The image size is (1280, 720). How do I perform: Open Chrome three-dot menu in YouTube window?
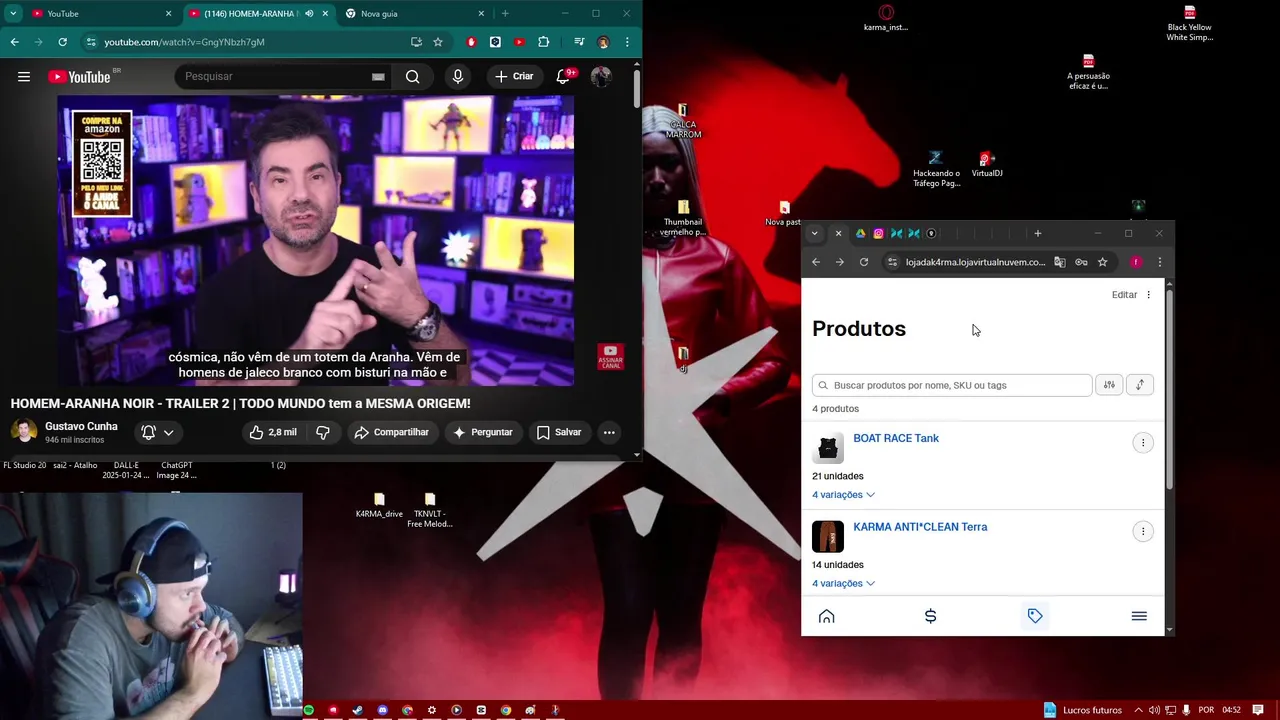(x=627, y=42)
